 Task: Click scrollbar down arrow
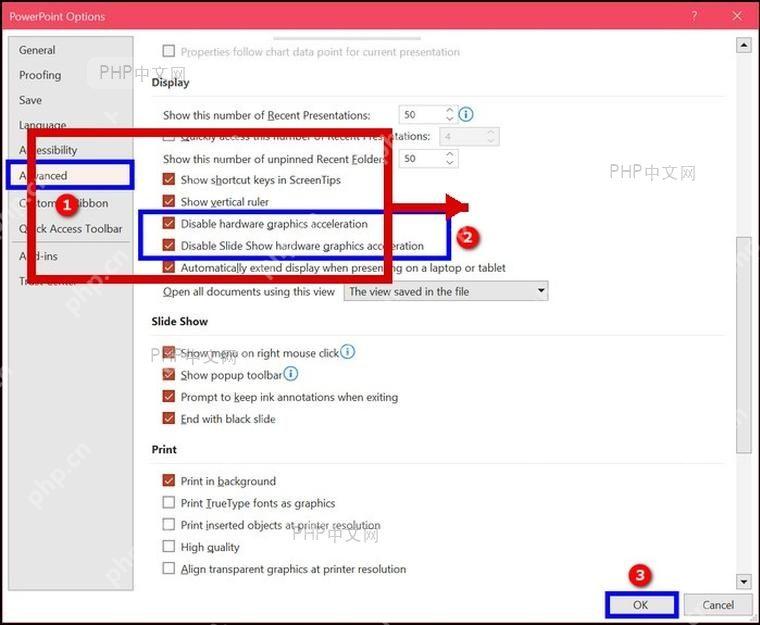pos(744,581)
